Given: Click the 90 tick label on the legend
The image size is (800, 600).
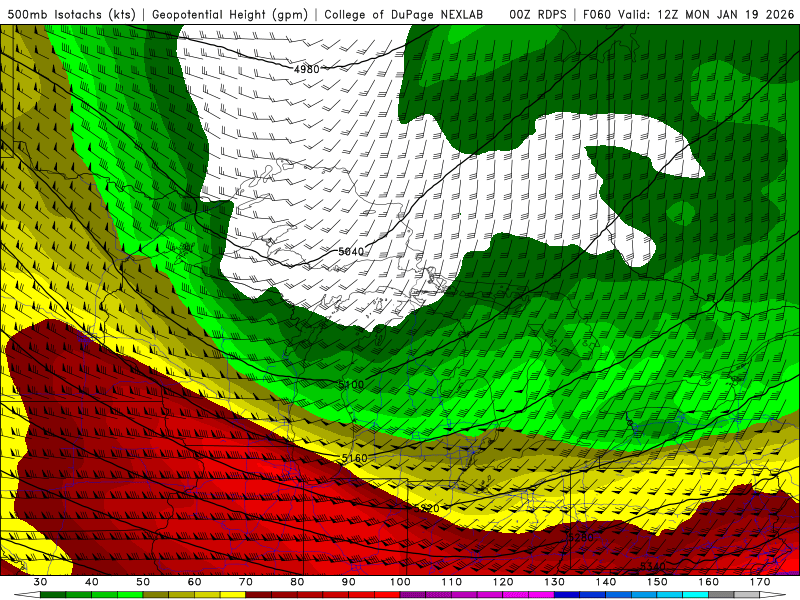Looking at the screenshot, I should [348, 582].
